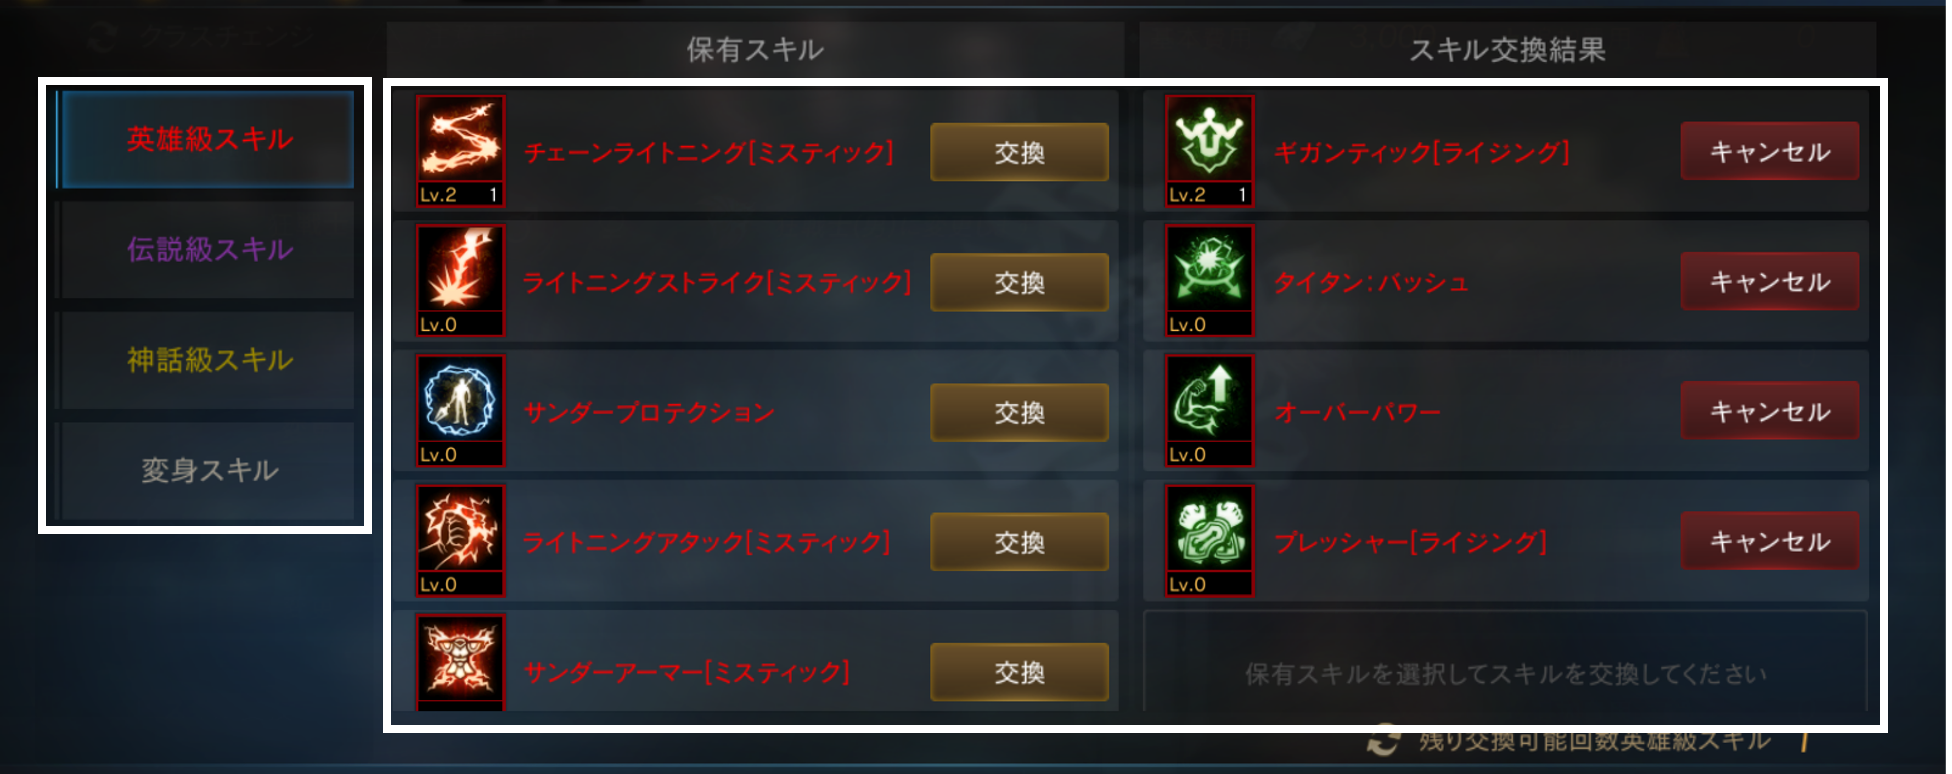Screen dimensions: 1952x774
Task: Exchange the チェーンライトニング skill
Action: pyautogui.click(x=1019, y=152)
